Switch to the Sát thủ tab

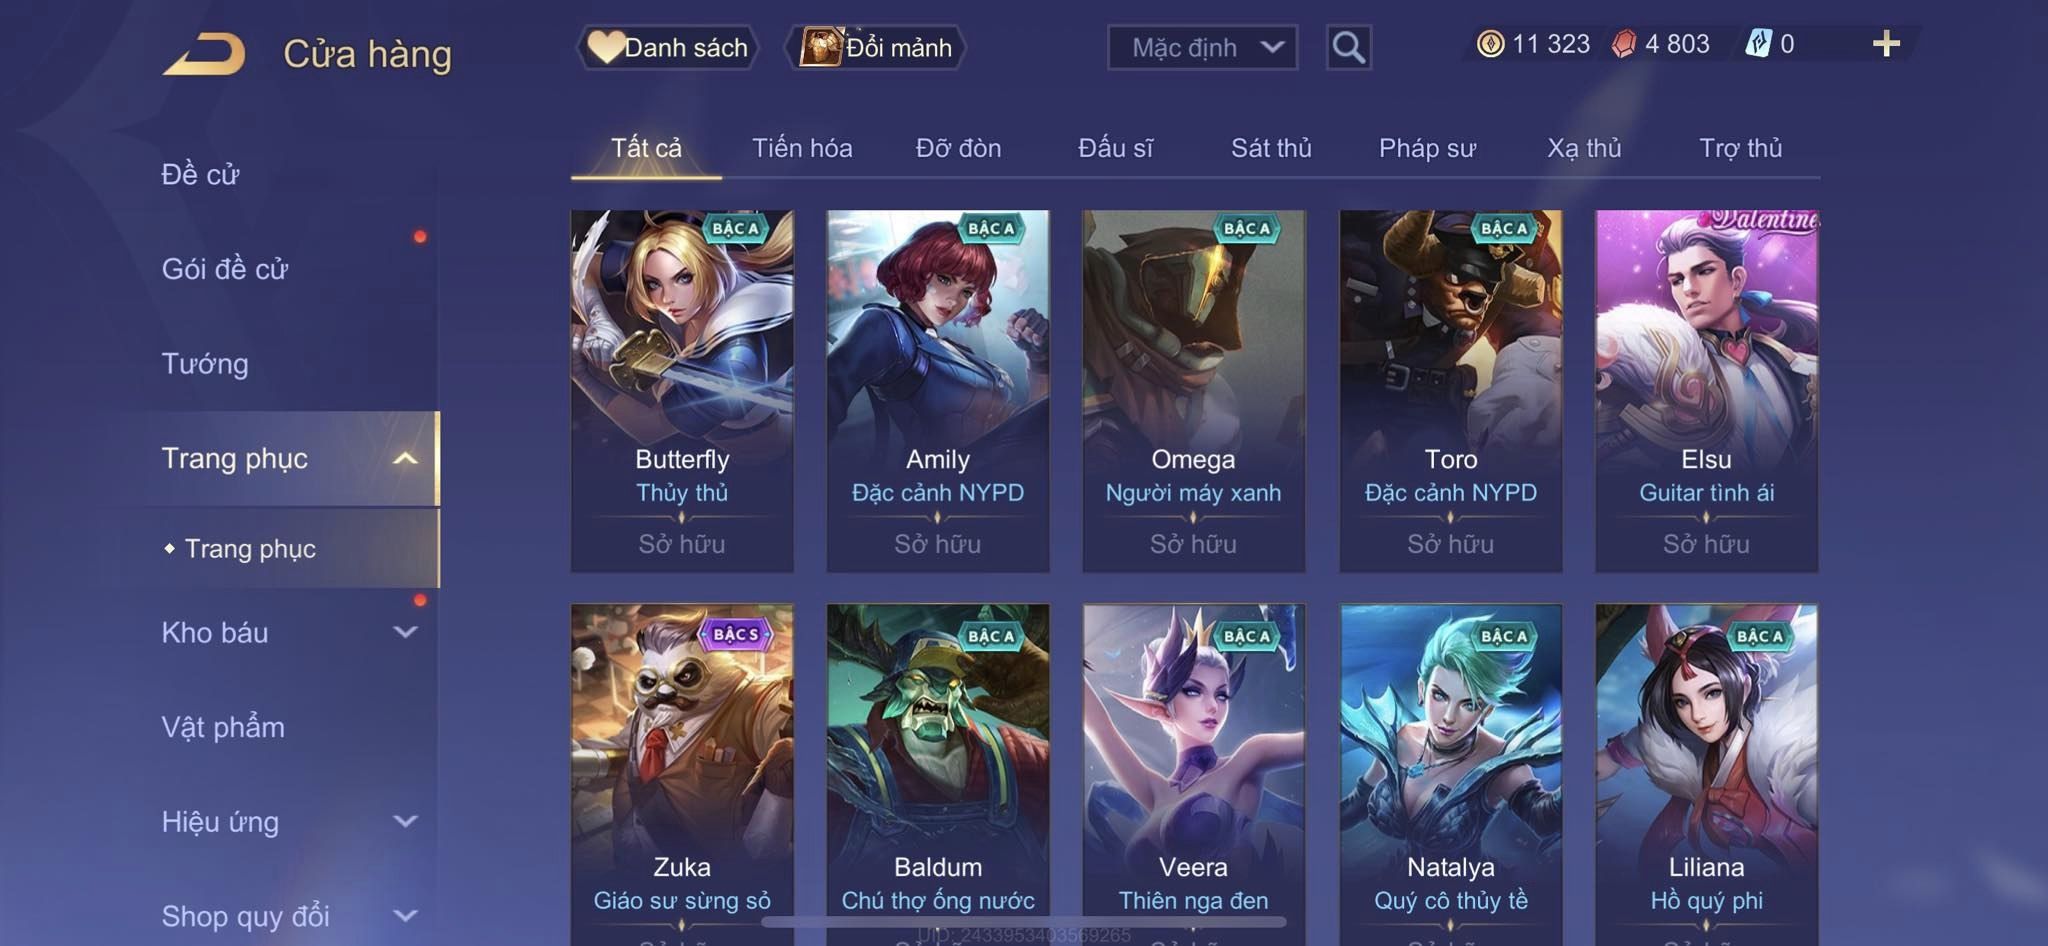(1271, 148)
